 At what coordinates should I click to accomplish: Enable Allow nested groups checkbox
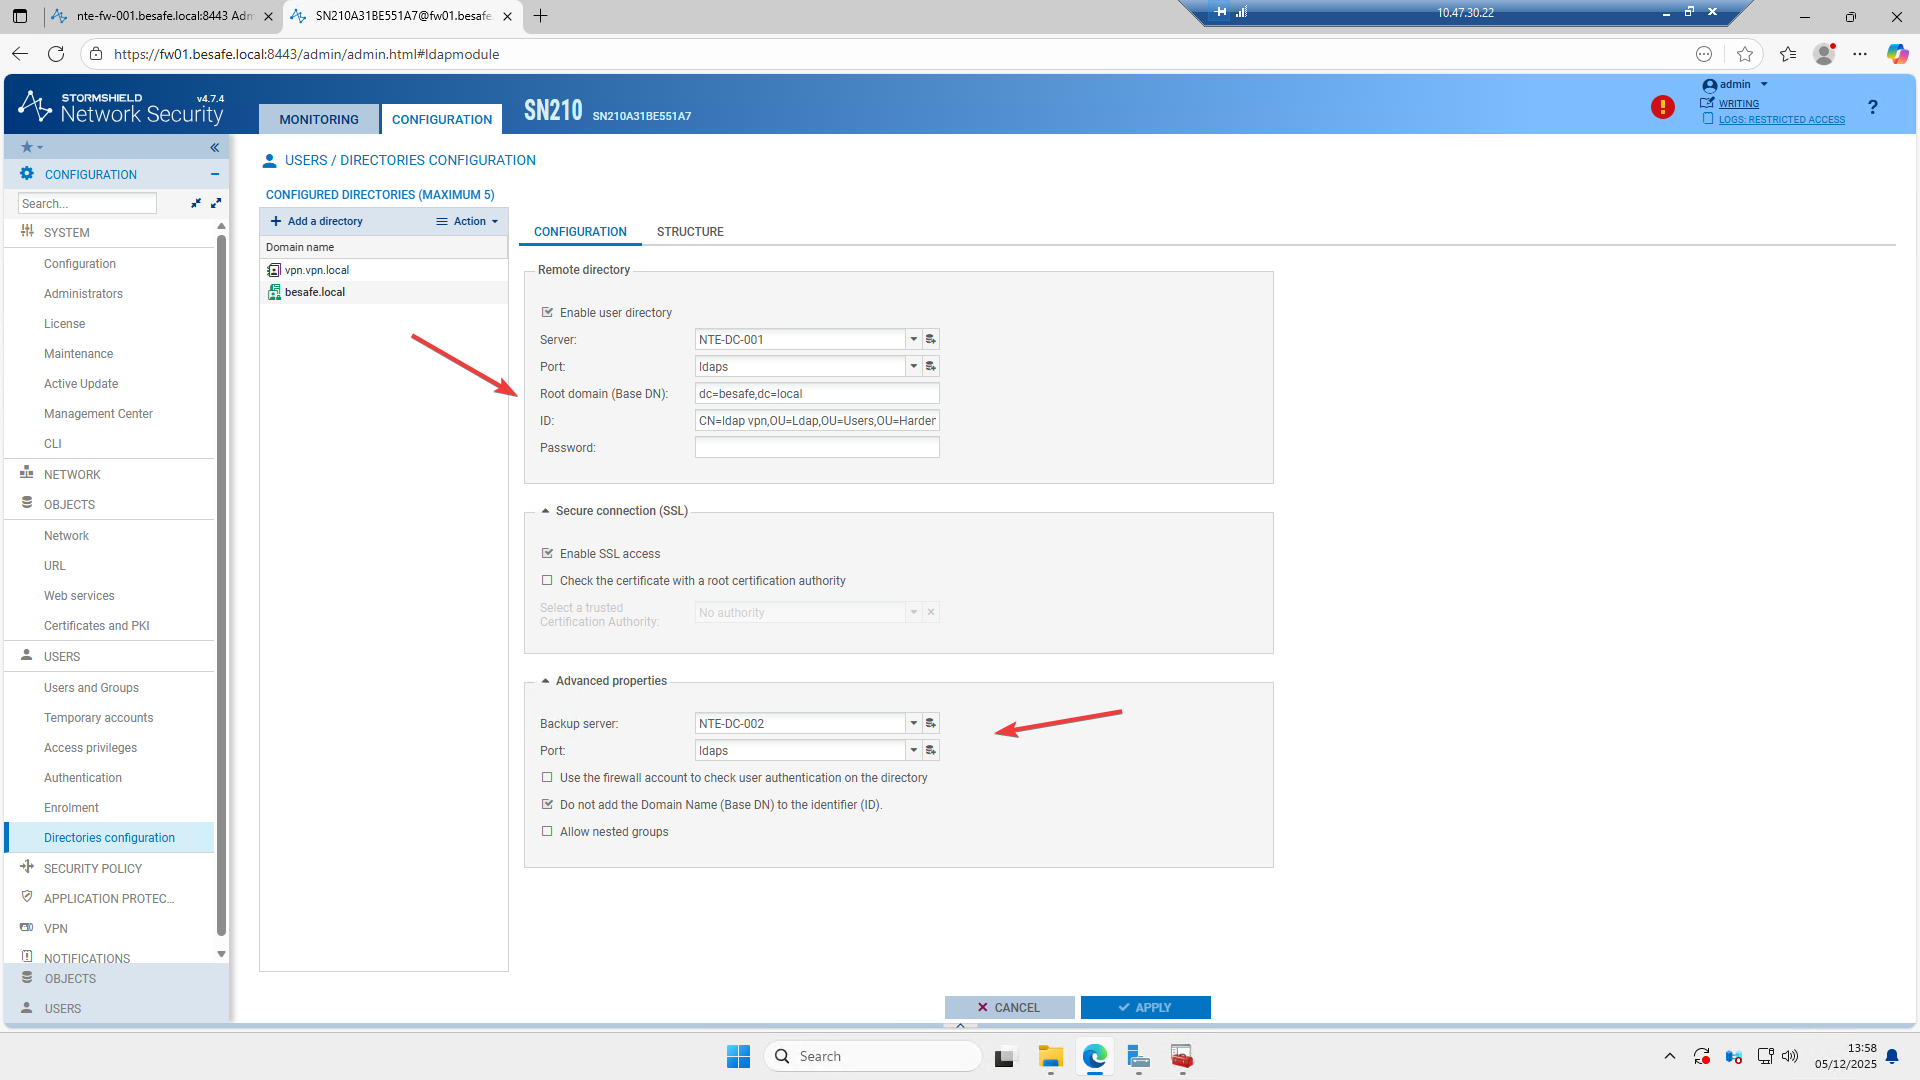point(547,831)
